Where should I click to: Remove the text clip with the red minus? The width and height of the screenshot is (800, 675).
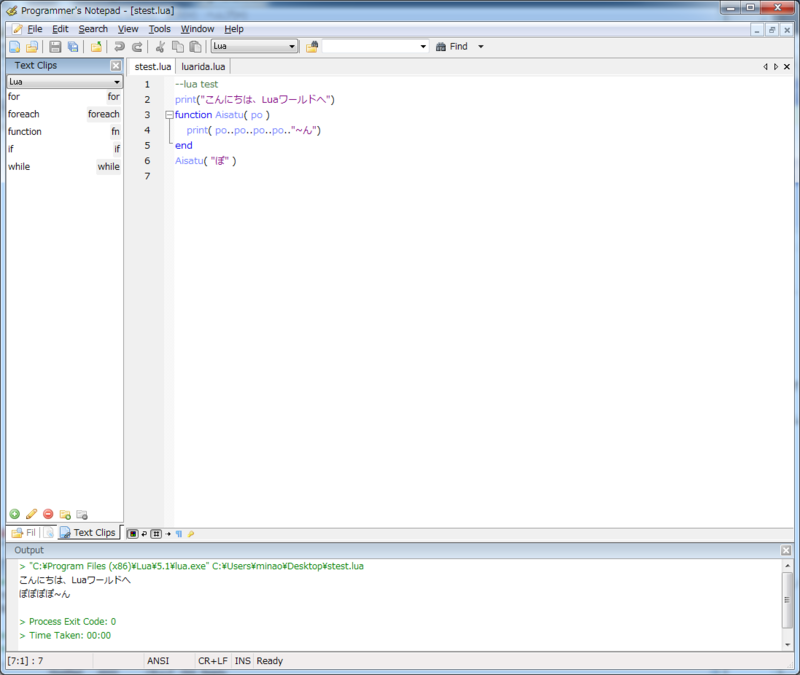48,514
